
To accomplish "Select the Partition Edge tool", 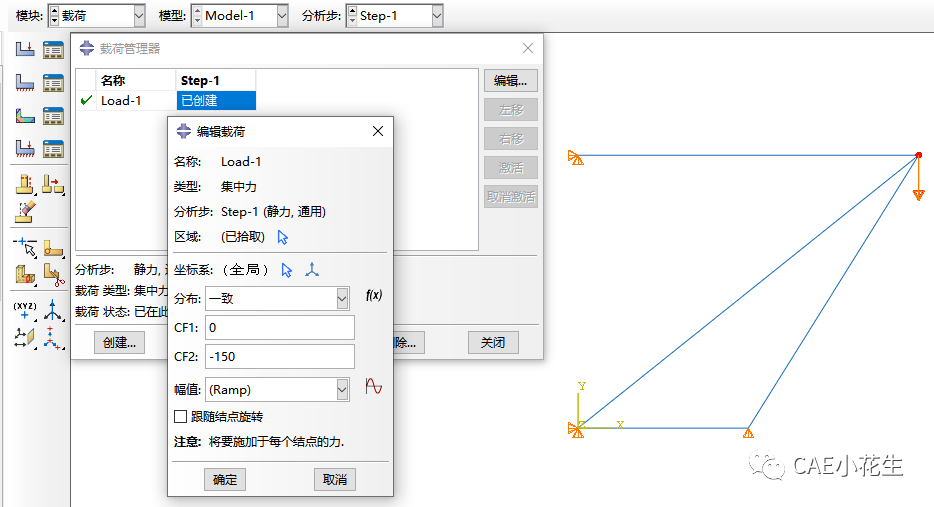I will click(x=25, y=247).
